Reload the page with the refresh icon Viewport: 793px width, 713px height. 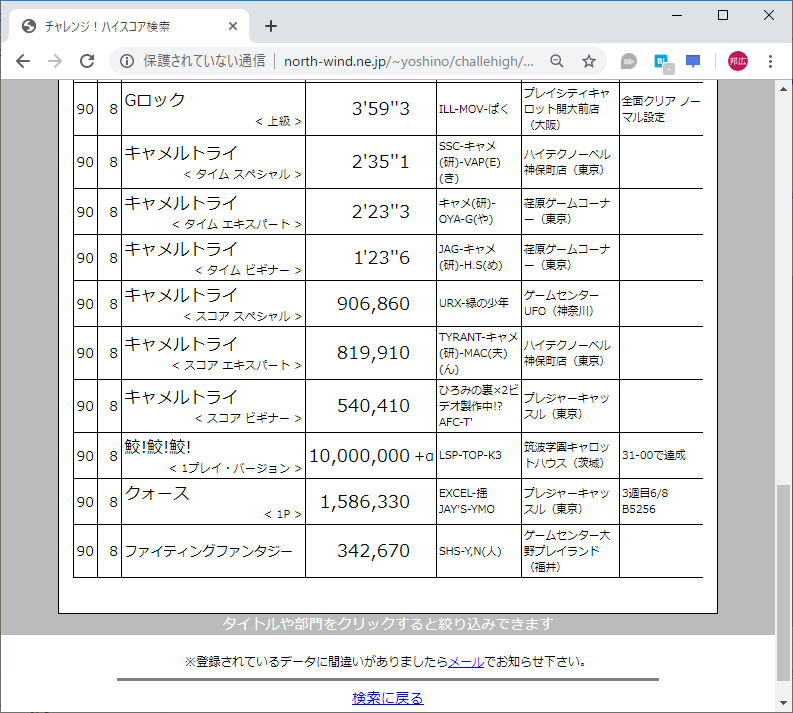pos(87,61)
